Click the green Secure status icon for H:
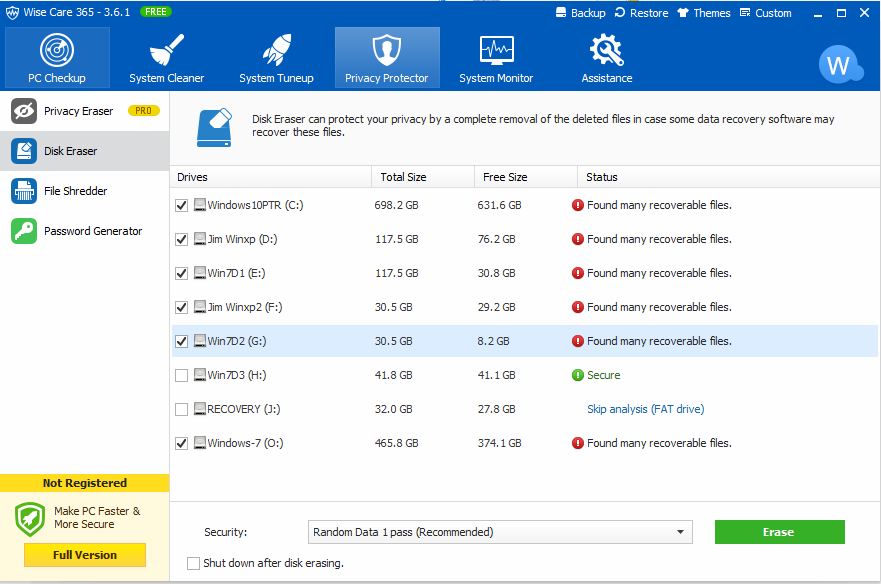 578,375
